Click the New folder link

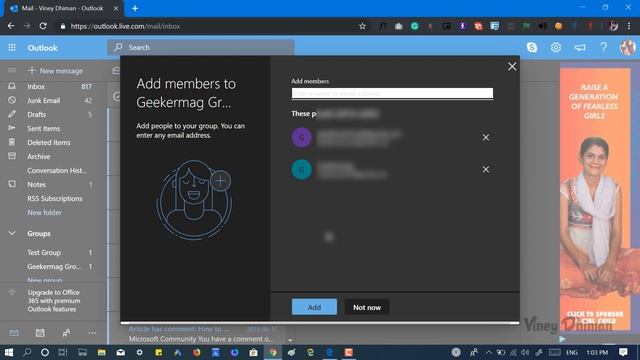(44, 212)
